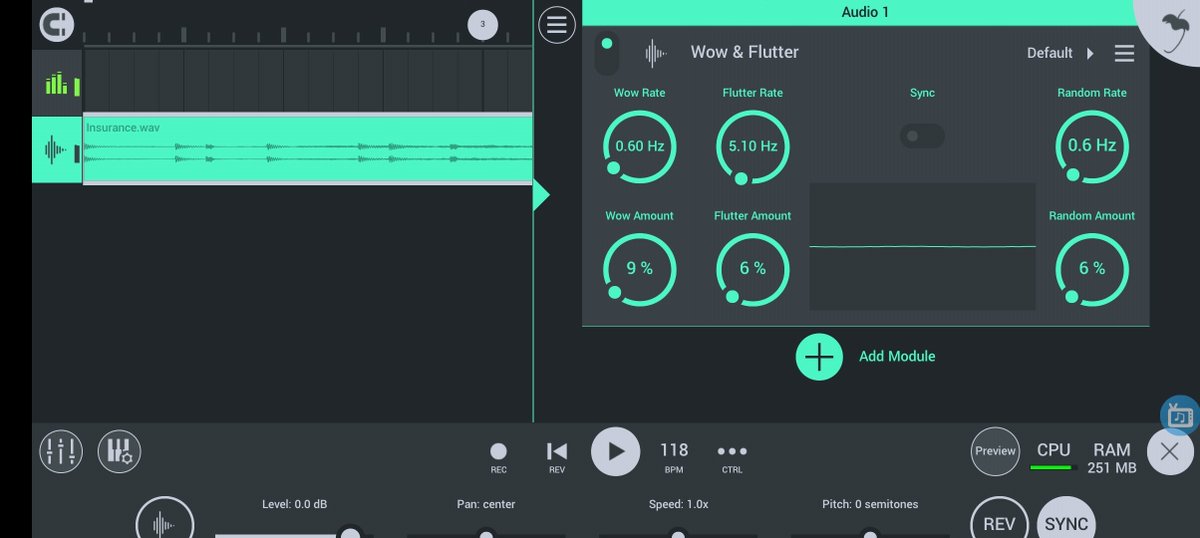The image size is (1200, 538).
Task: Click the Speed: 1.0x label
Action: (678, 504)
